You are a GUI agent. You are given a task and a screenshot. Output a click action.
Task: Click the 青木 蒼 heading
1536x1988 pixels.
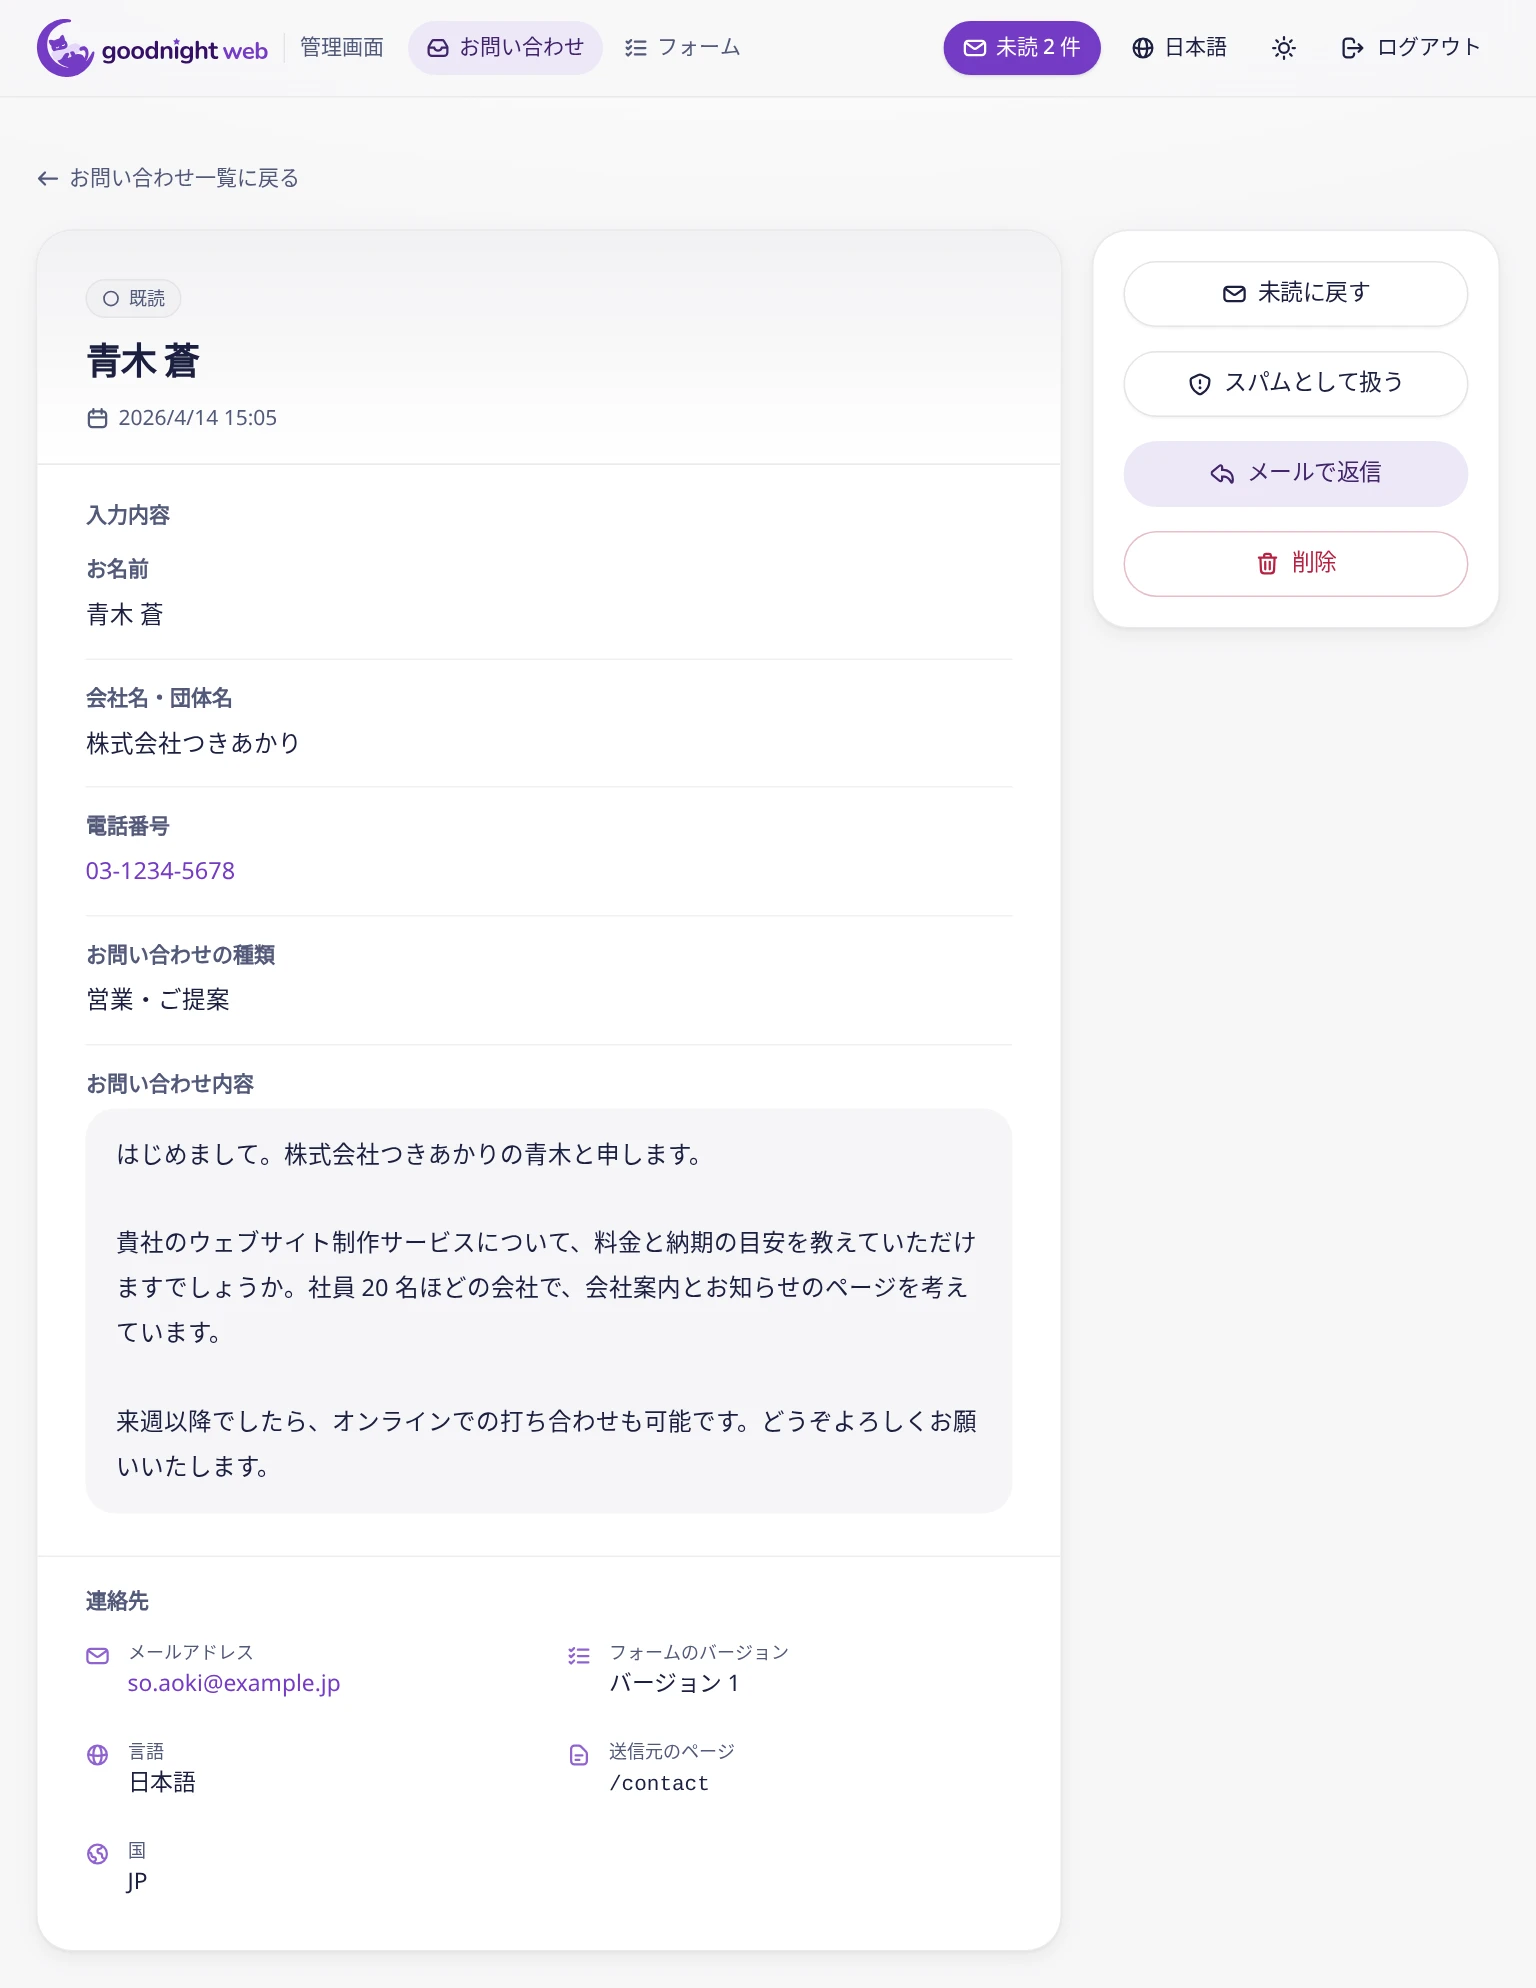[x=143, y=361]
